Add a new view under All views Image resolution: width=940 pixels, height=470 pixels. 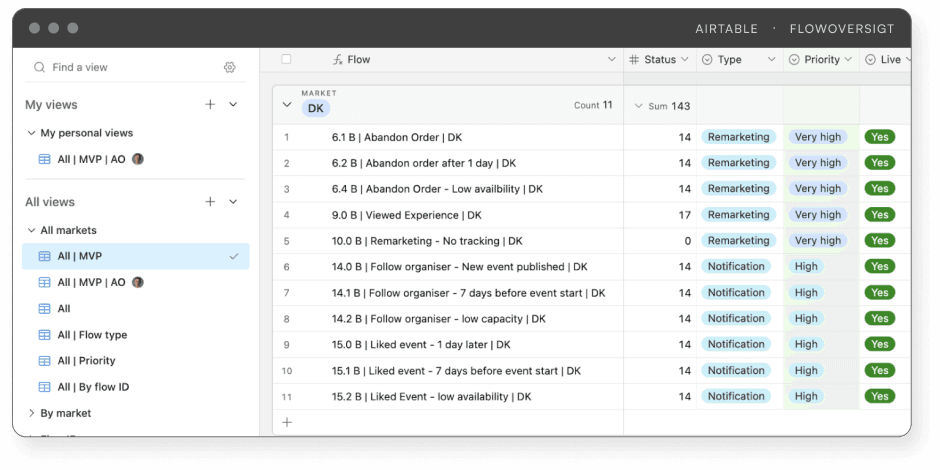coord(210,201)
